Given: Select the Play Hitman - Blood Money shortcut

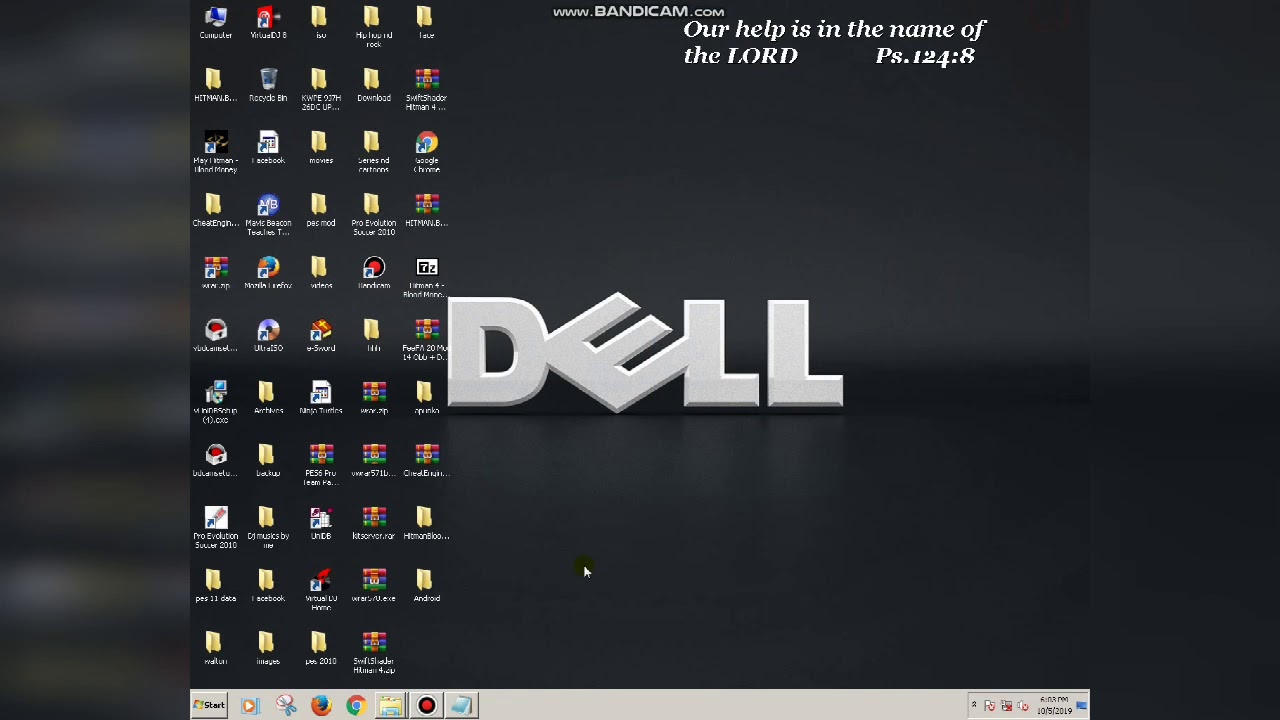Looking at the screenshot, I should coord(215,153).
